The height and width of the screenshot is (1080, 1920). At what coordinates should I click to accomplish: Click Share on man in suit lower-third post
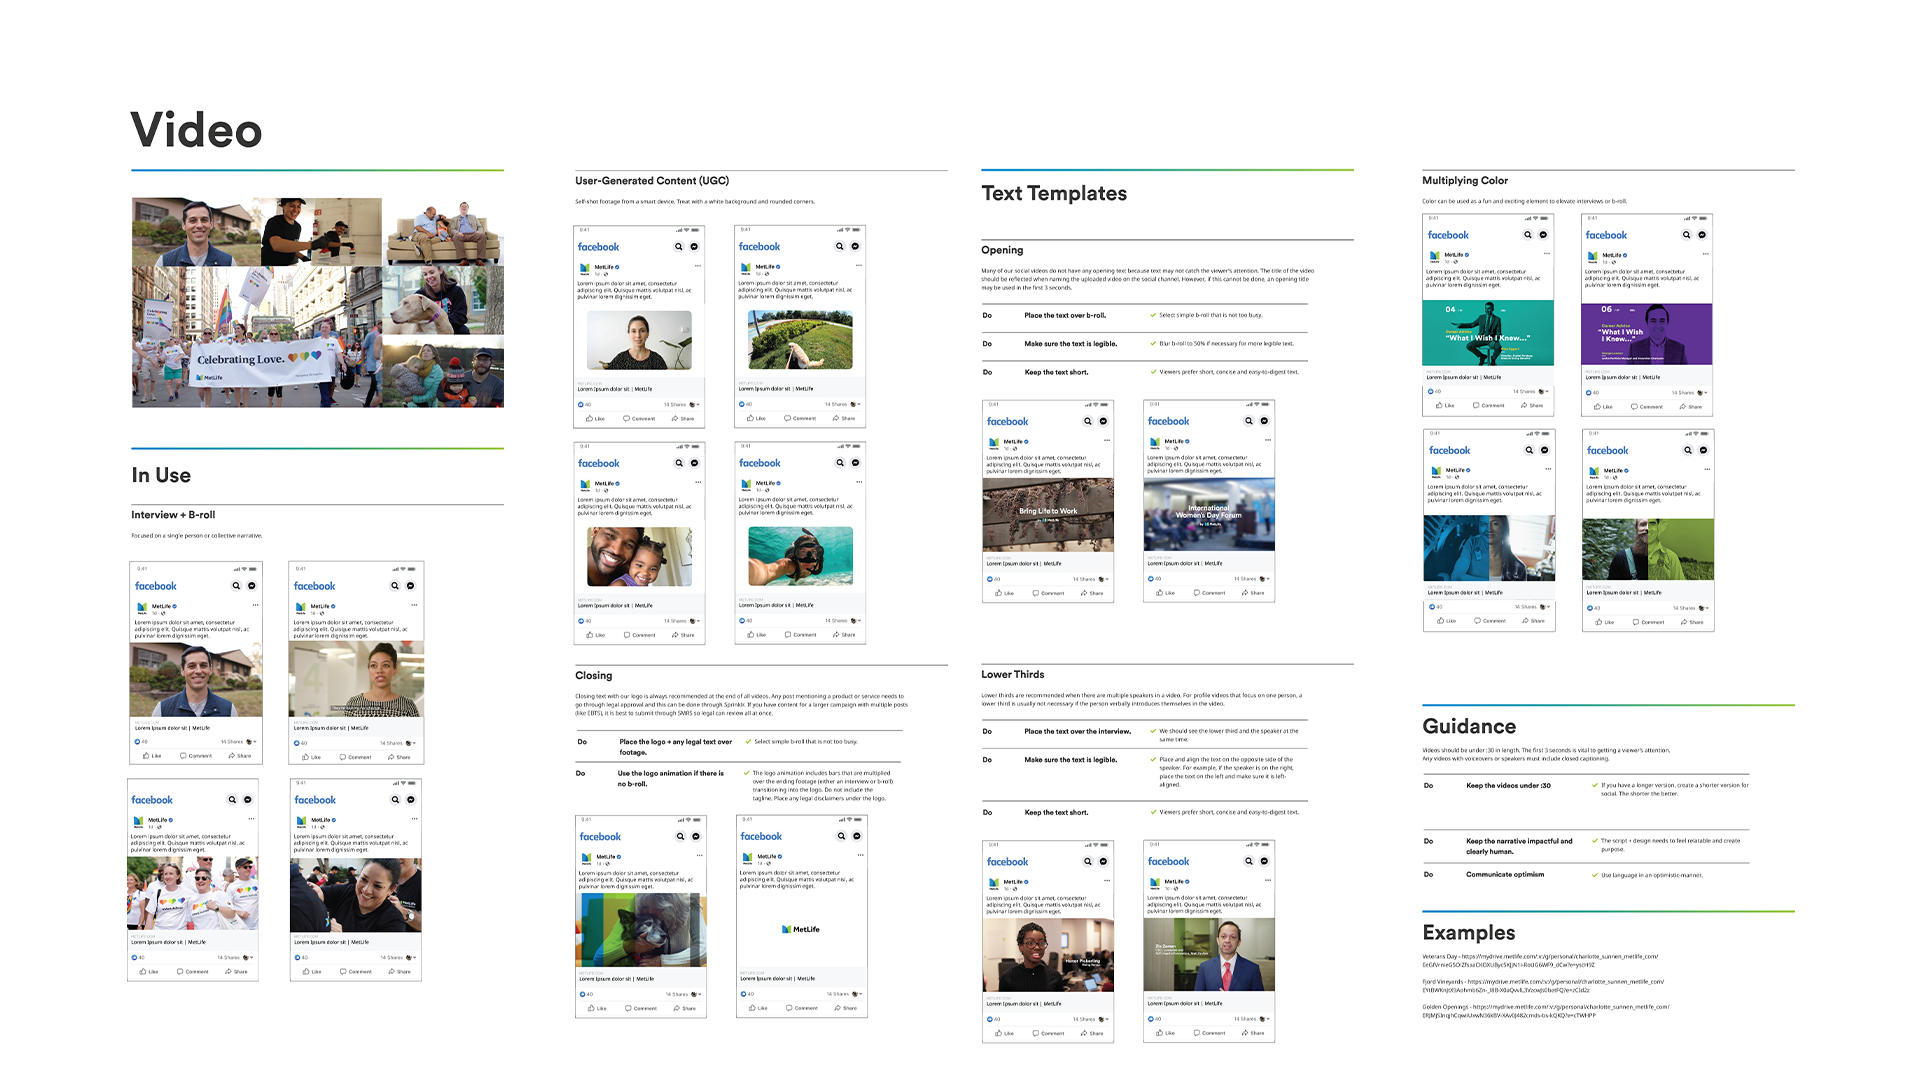tap(1252, 1033)
